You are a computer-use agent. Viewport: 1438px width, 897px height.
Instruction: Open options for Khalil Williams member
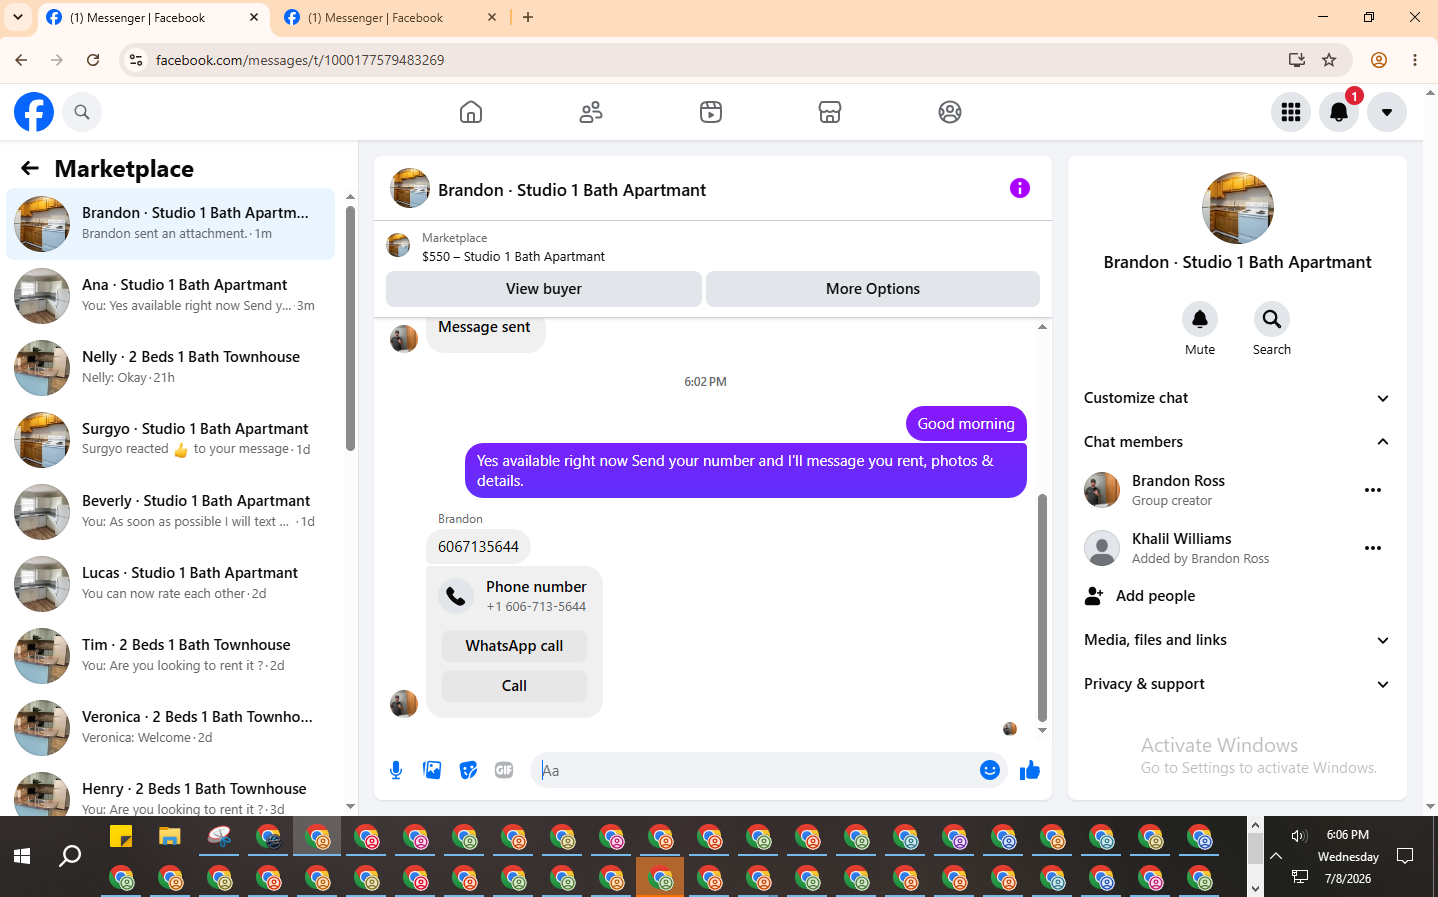click(1373, 548)
